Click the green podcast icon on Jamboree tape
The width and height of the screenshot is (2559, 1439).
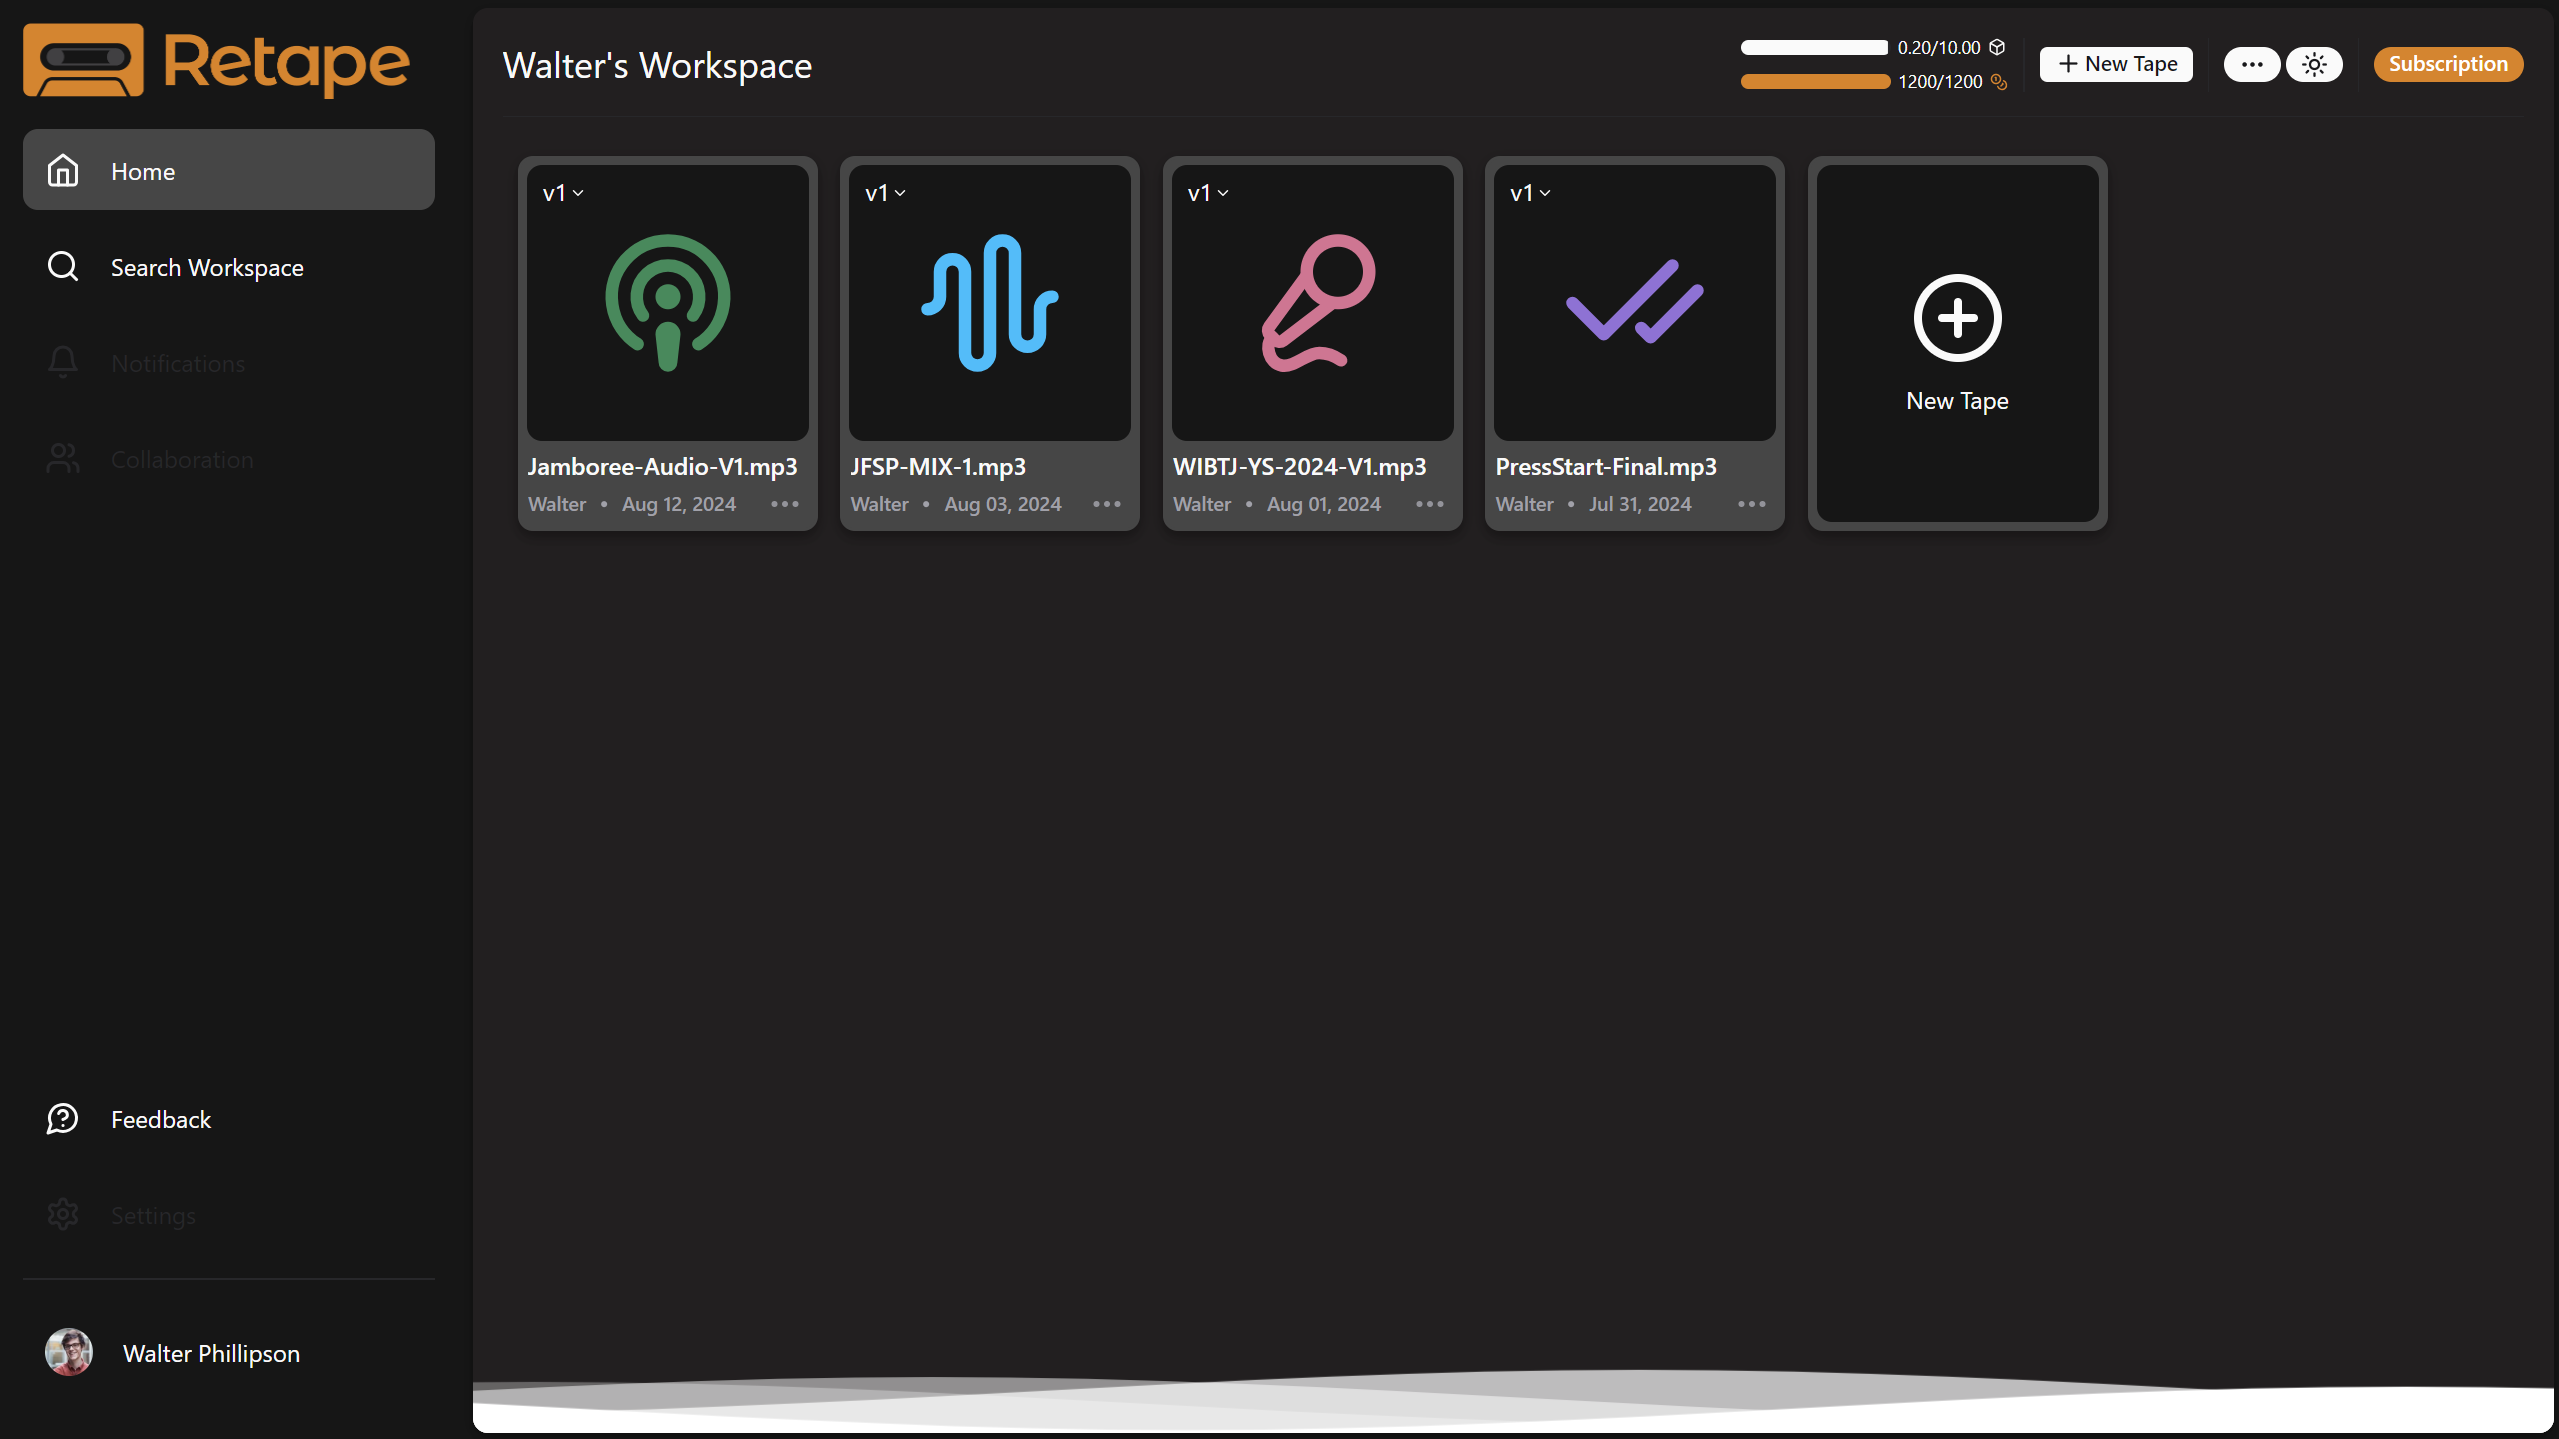click(667, 302)
